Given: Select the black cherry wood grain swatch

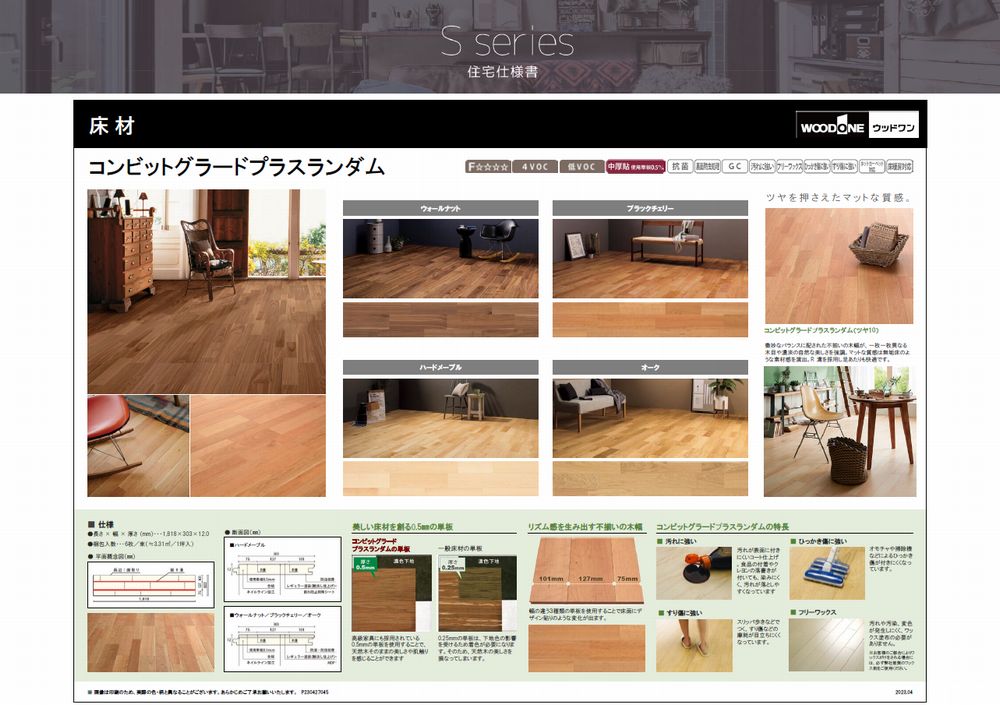Looking at the screenshot, I should pyautogui.click(x=650, y=319).
